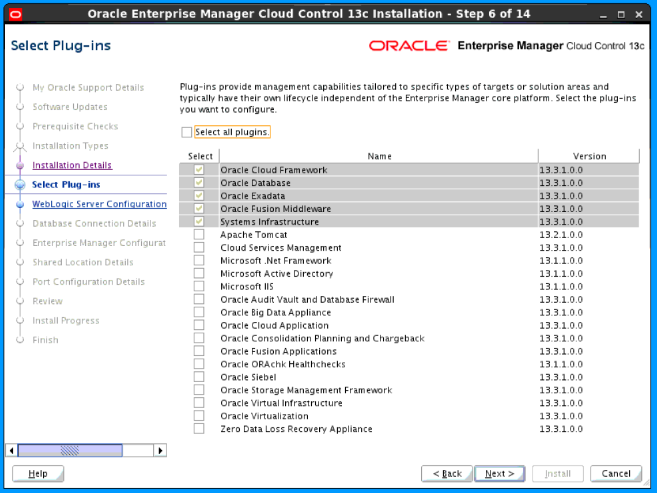The image size is (657, 493).
Task: Maximize the installer window
Action: 621,15
